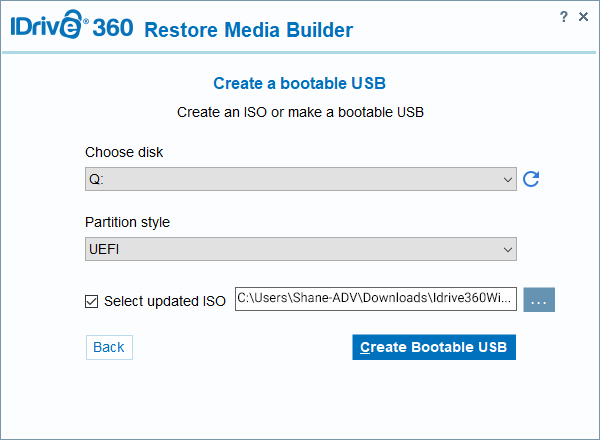Close the Restore Media Builder window
600x440 pixels.
tap(584, 17)
